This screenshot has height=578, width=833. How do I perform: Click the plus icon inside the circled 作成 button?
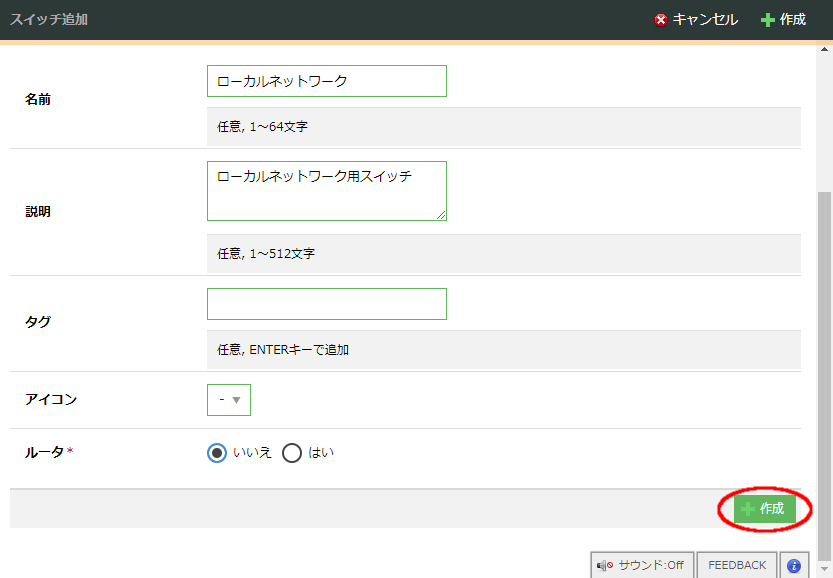(x=747, y=509)
